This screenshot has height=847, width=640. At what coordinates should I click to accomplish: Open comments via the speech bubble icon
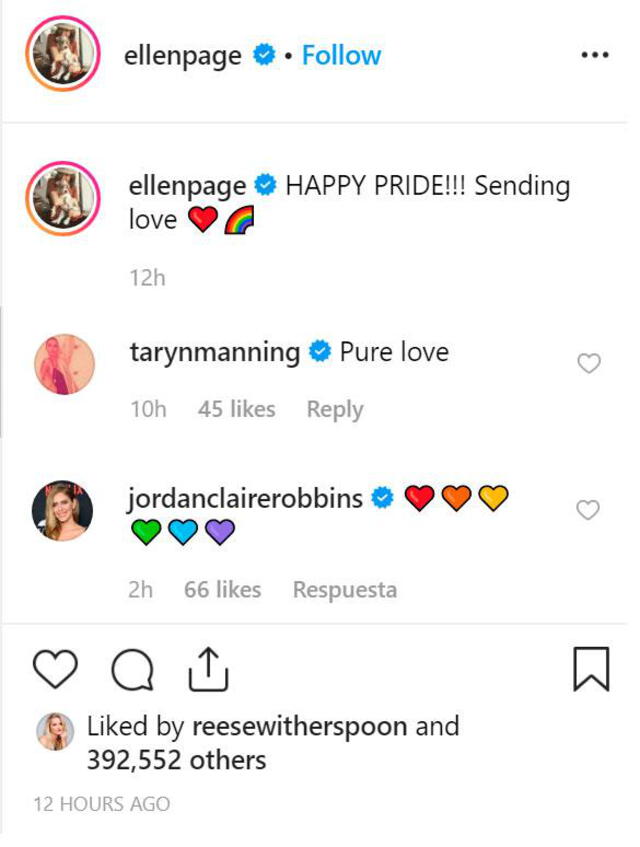pos(131,668)
